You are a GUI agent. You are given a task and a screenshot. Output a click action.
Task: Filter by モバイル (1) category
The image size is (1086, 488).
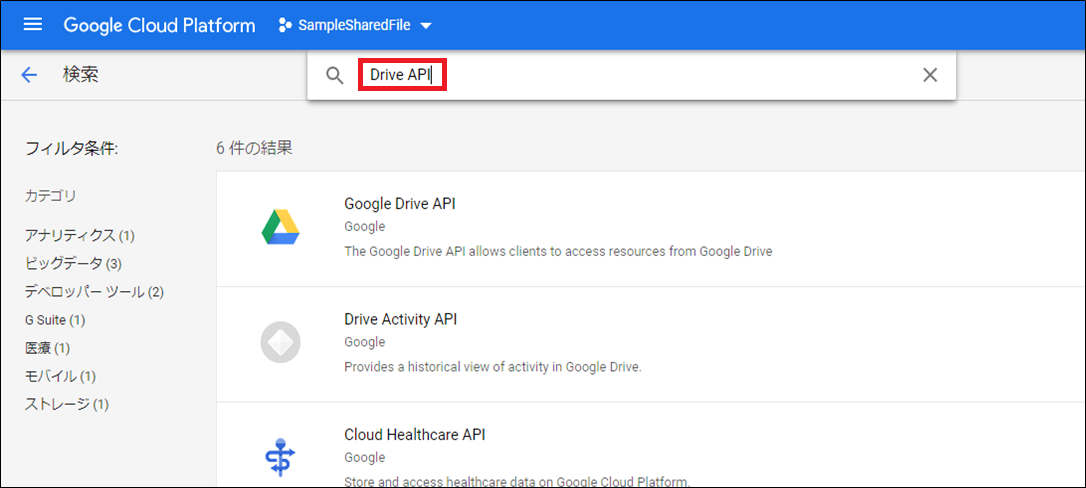click(x=60, y=376)
